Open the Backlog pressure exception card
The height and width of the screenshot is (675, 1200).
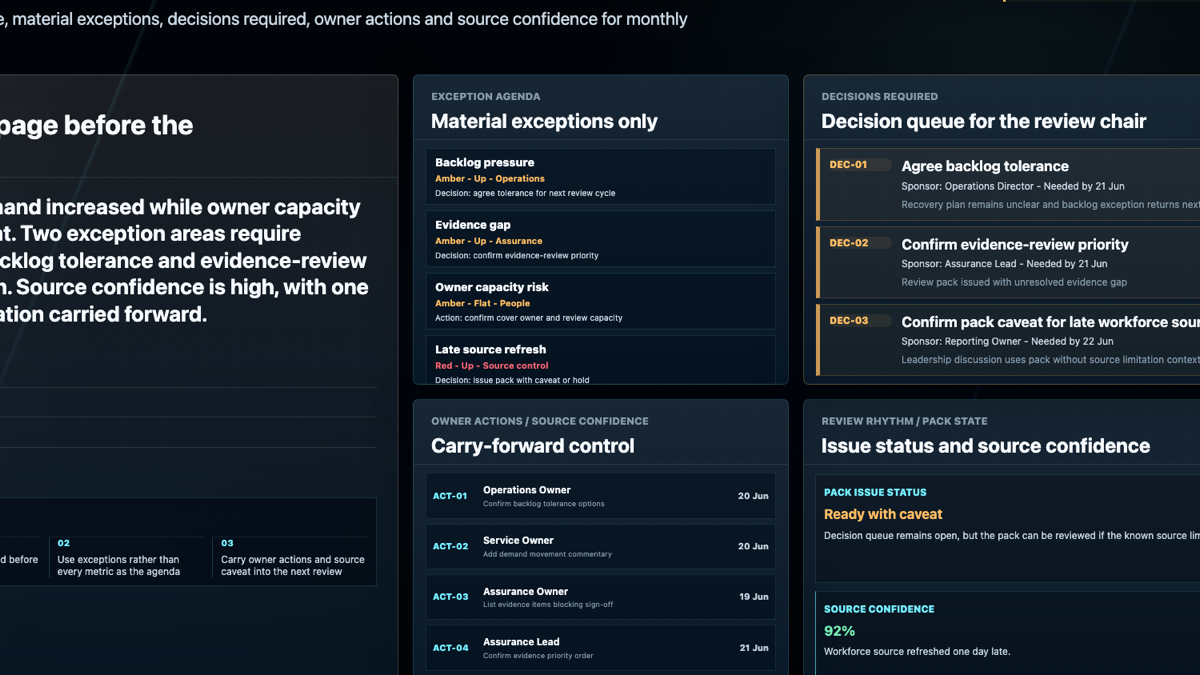point(600,177)
